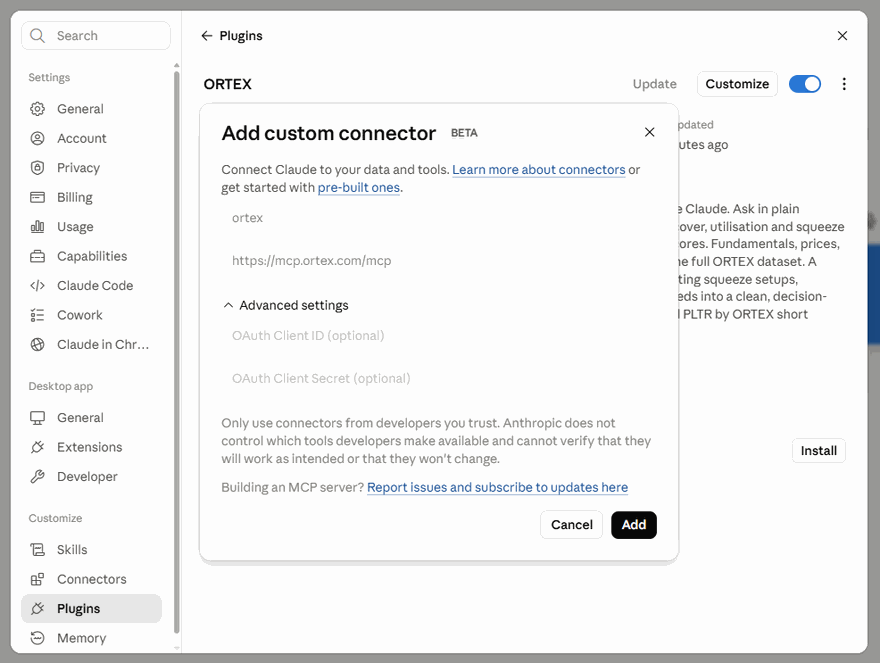Click the Cowork checklist icon

[37, 315]
